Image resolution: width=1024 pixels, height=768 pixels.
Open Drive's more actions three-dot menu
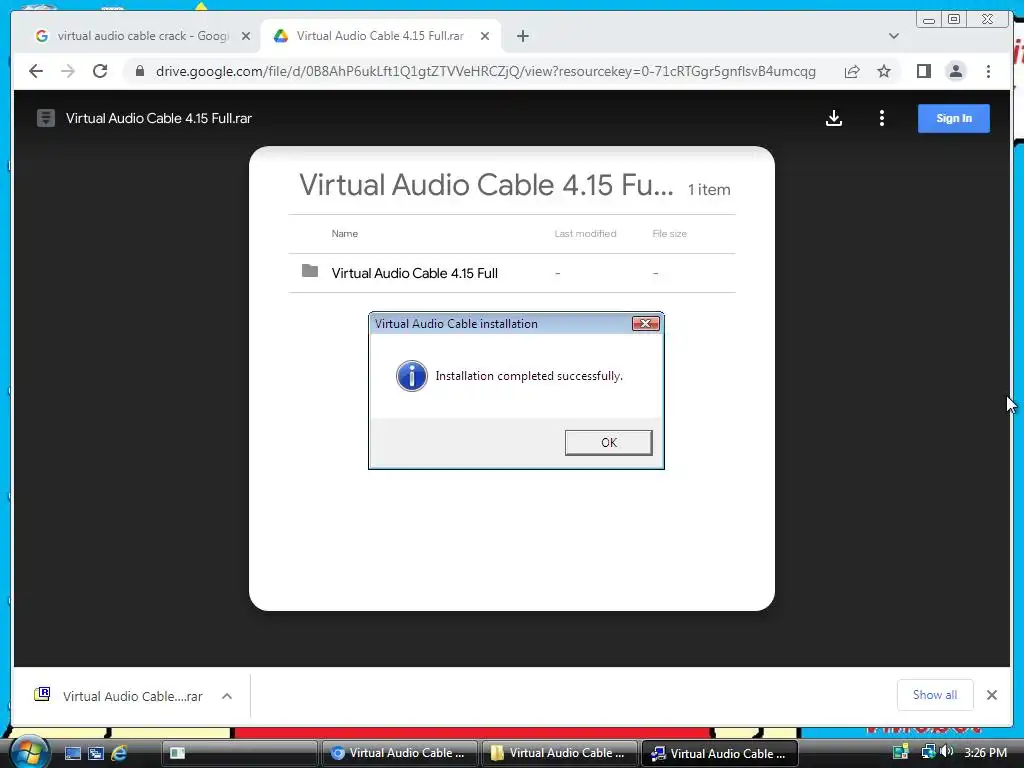click(882, 118)
